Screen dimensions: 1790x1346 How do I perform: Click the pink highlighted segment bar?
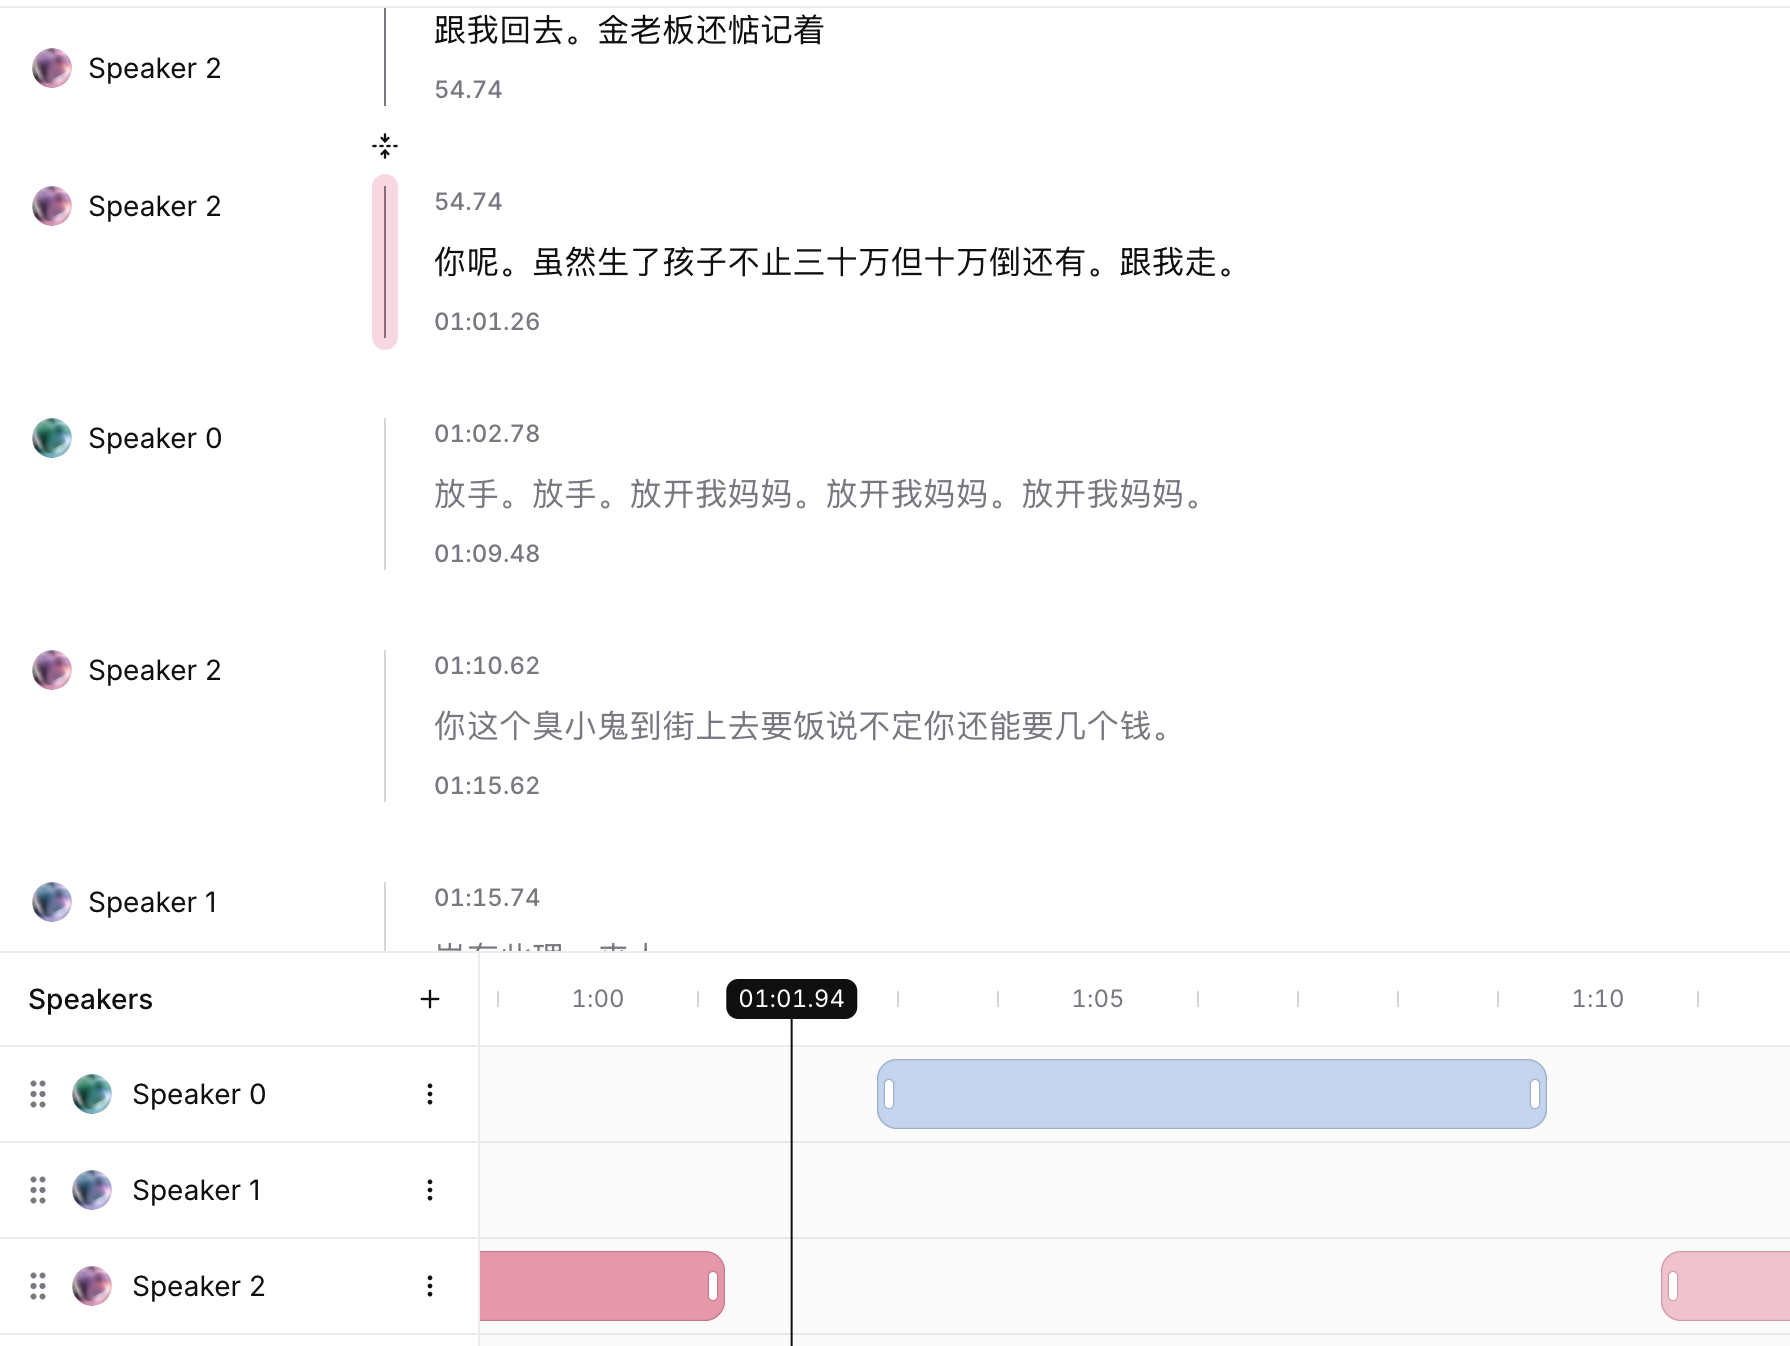(385, 262)
